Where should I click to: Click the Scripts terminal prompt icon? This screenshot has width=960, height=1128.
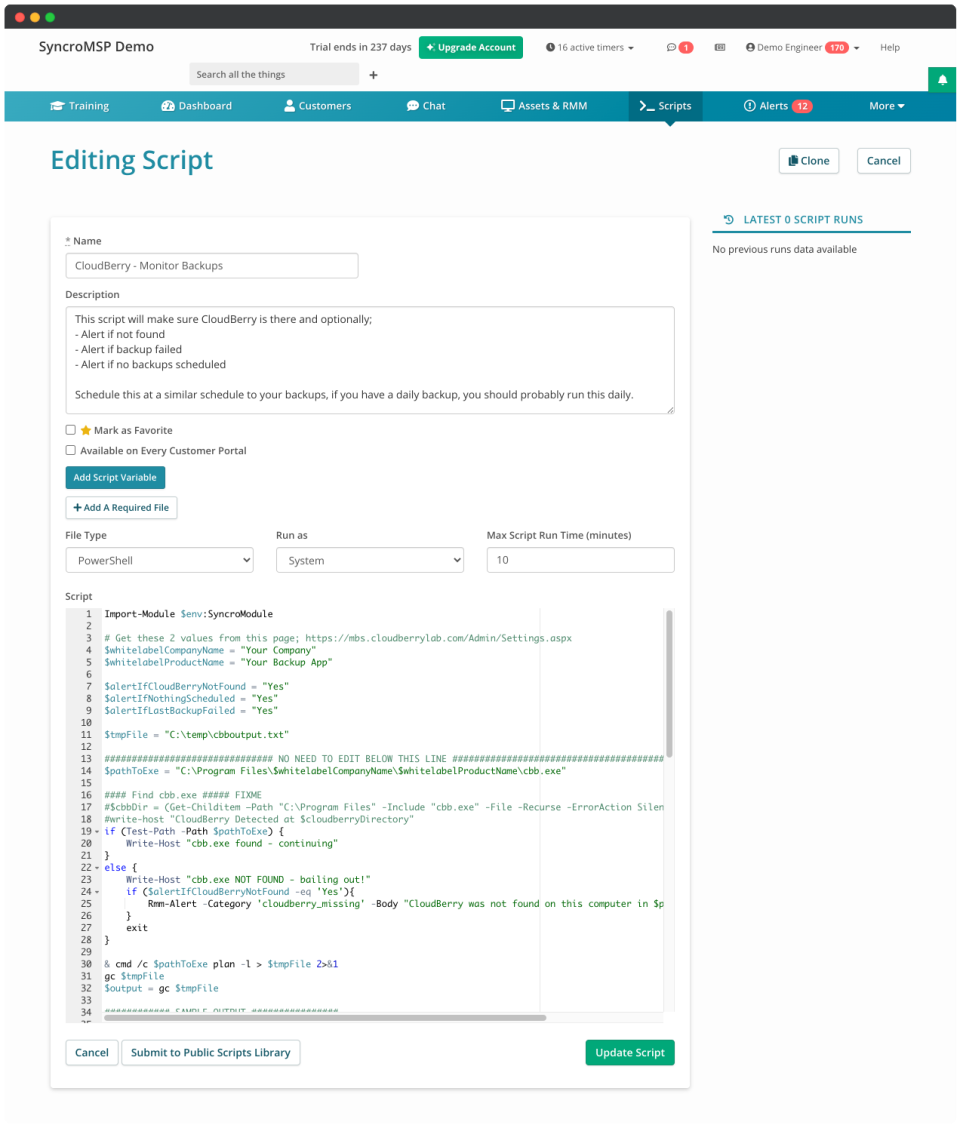point(646,106)
